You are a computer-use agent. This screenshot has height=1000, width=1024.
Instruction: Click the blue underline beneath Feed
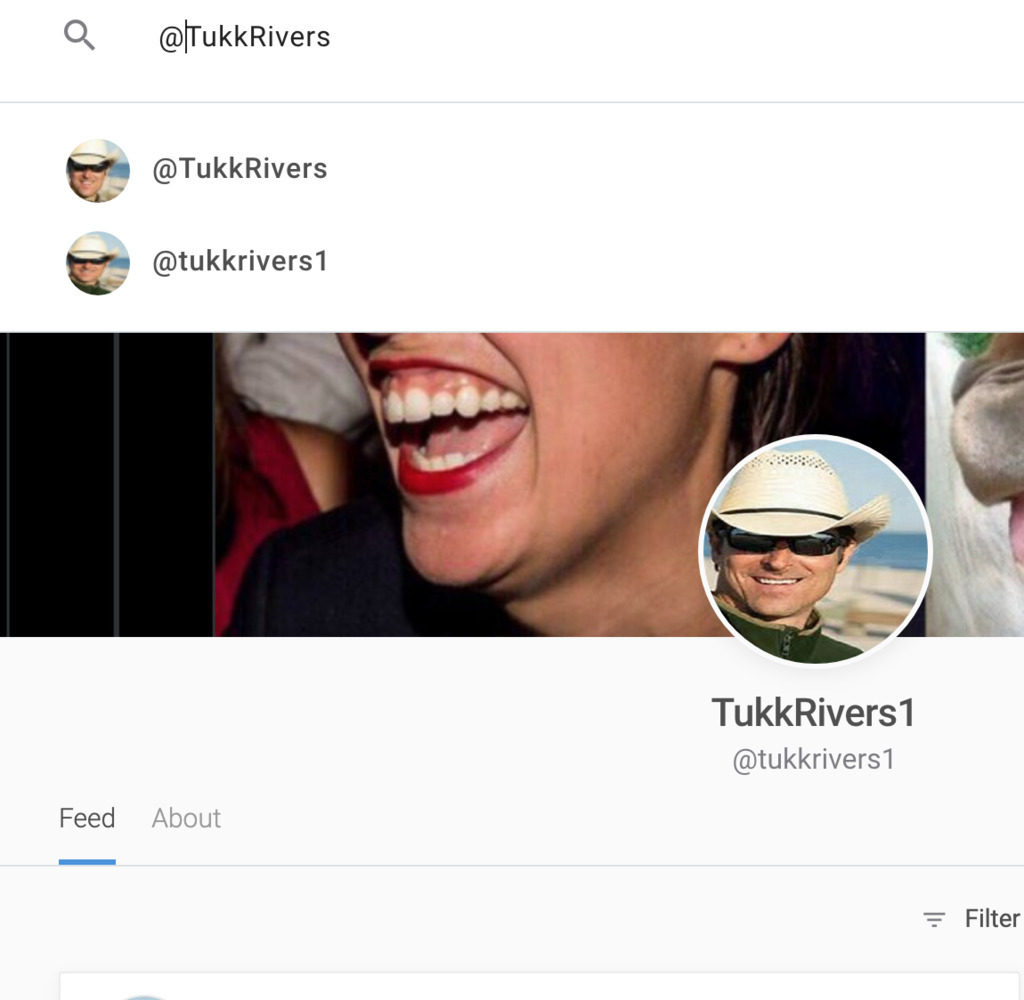[x=87, y=861]
